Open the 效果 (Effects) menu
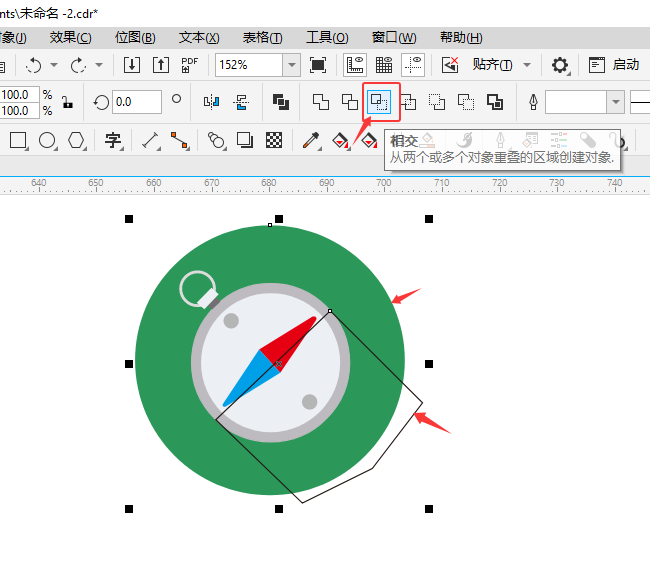Screen dimensions: 650x570 coord(70,37)
